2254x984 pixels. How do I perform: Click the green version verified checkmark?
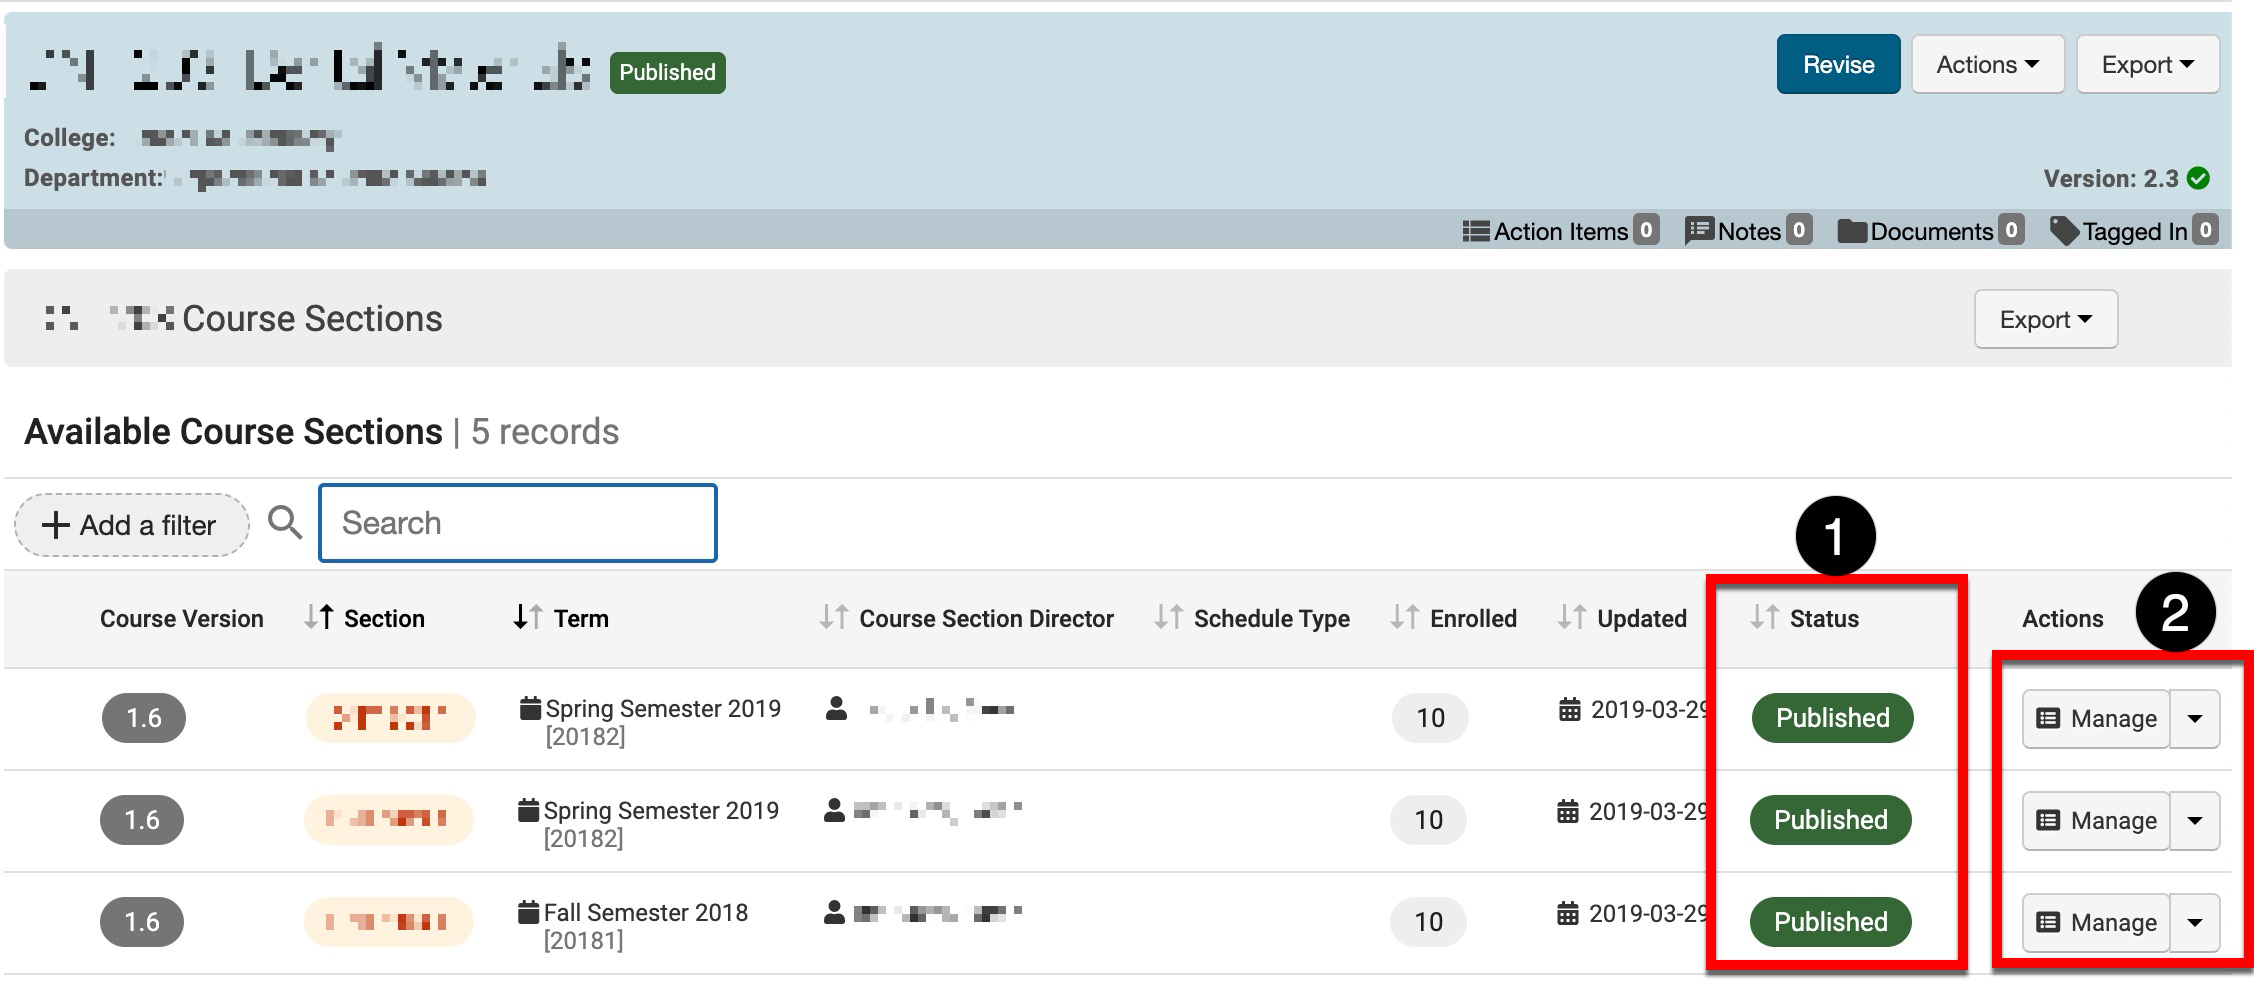(2198, 178)
